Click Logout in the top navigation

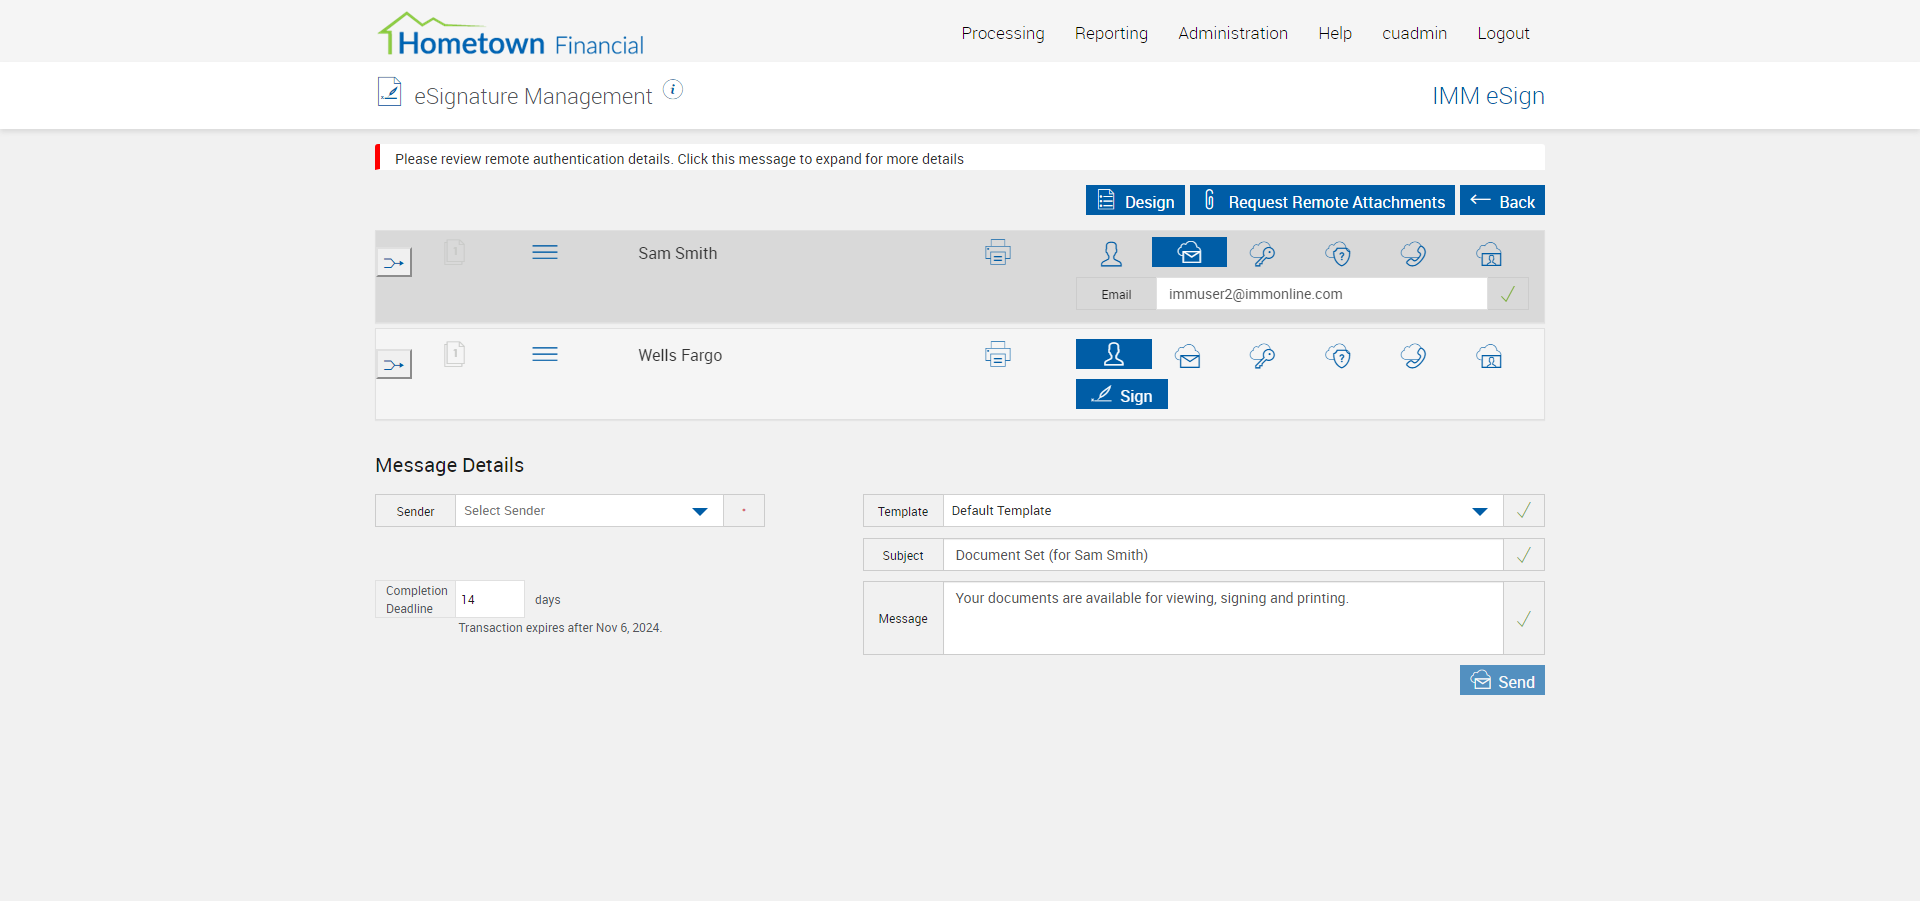click(1503, 33)
